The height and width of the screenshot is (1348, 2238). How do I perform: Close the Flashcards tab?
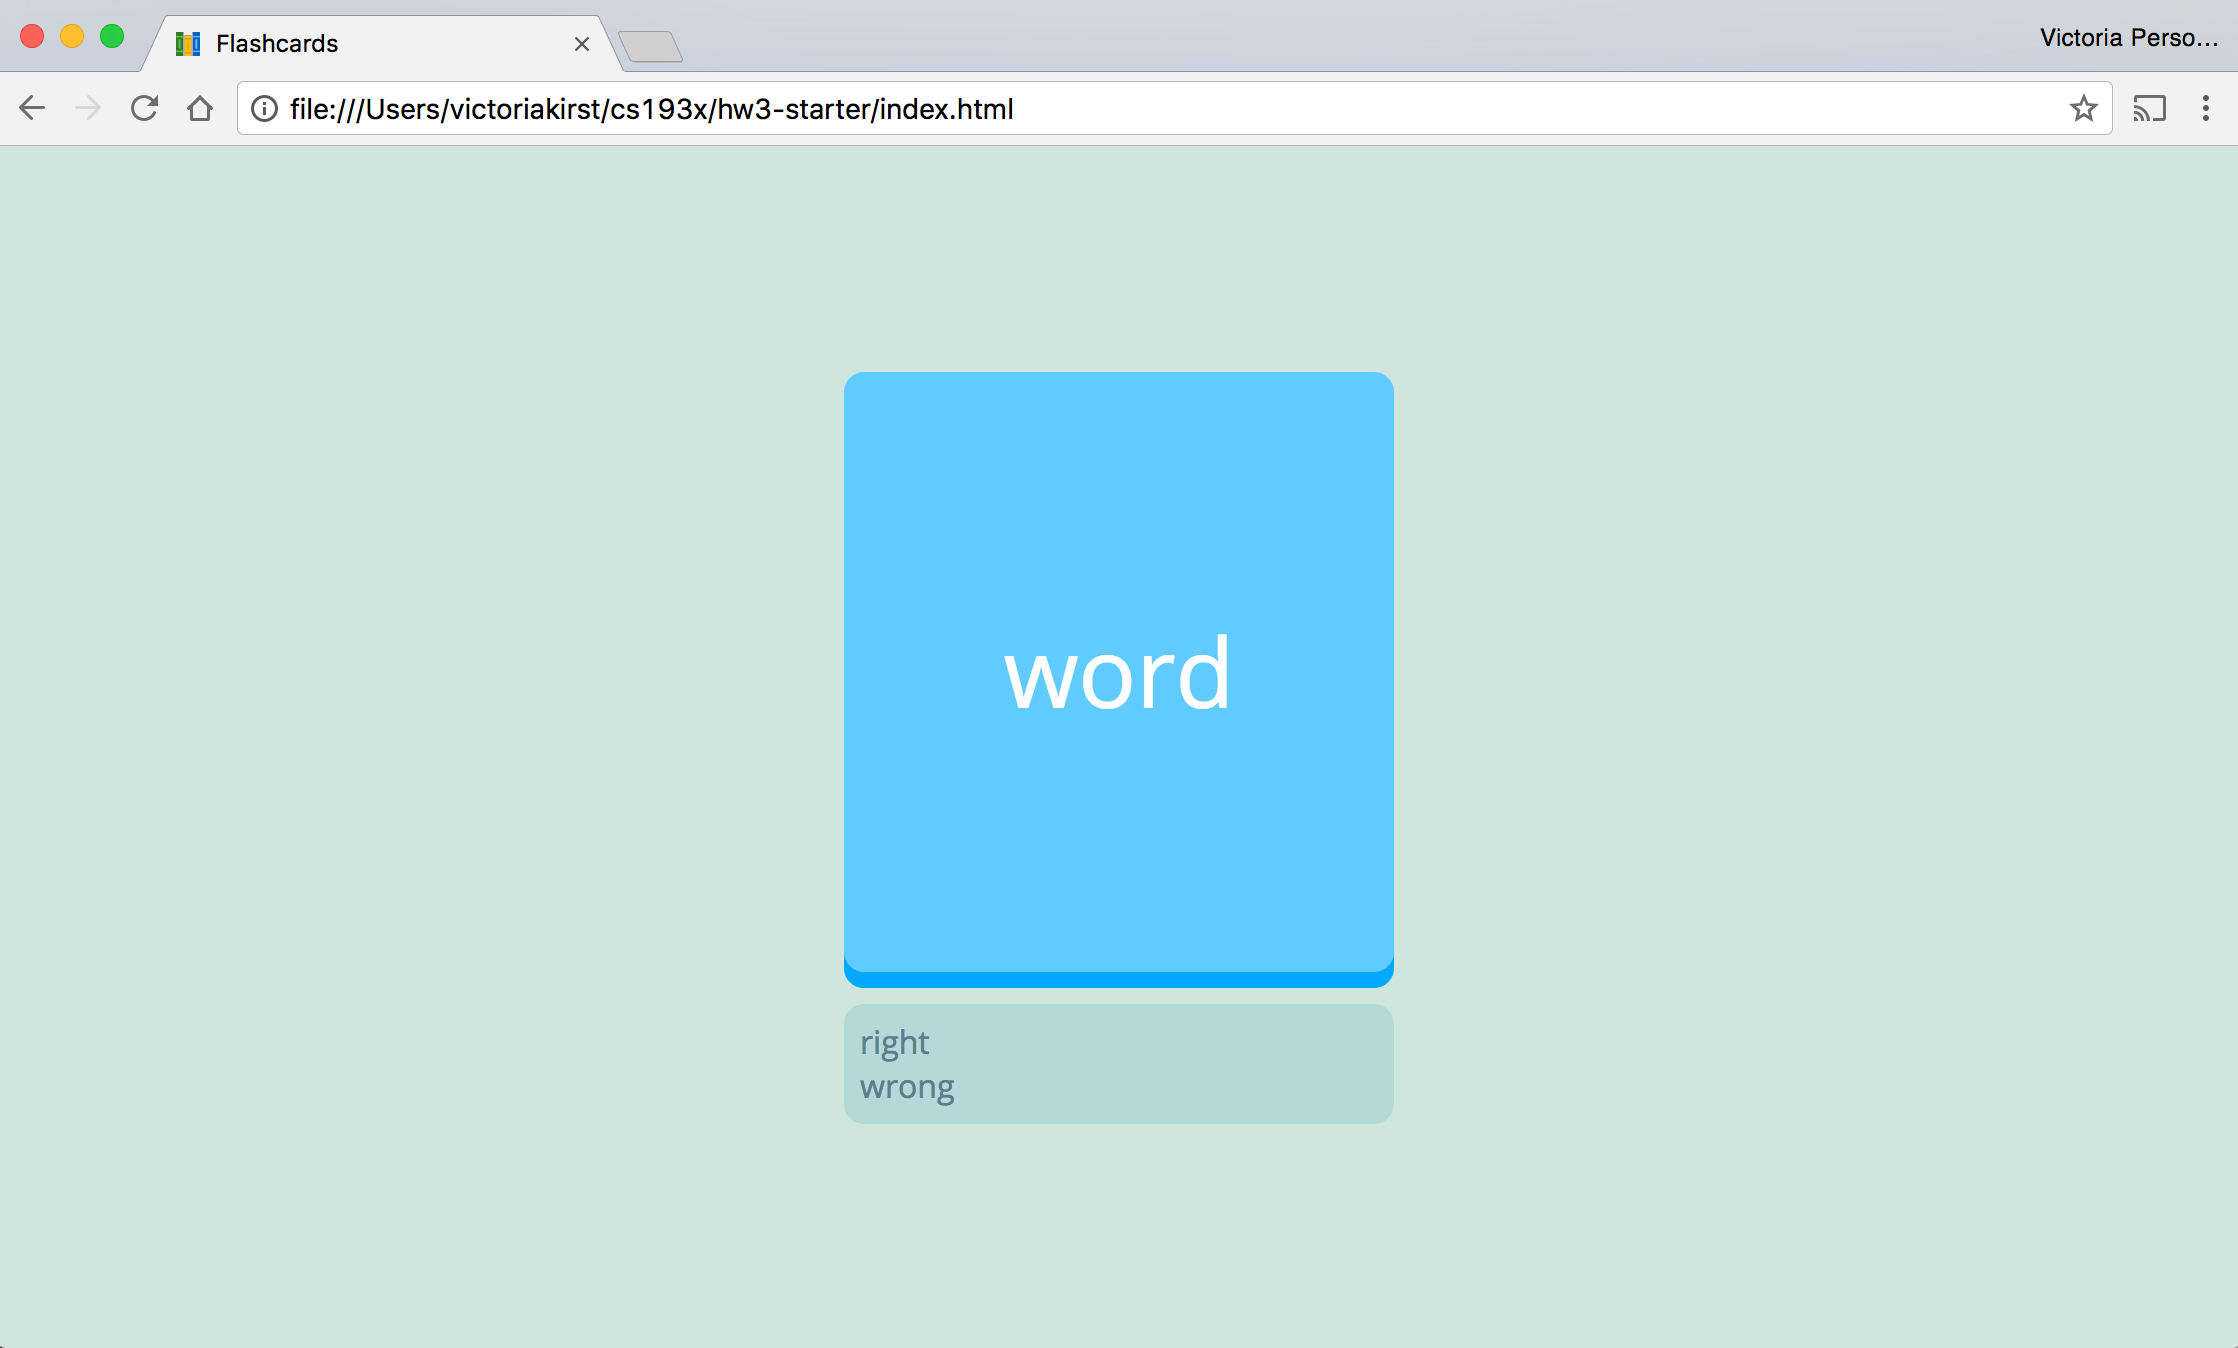[x=582, y=44]
